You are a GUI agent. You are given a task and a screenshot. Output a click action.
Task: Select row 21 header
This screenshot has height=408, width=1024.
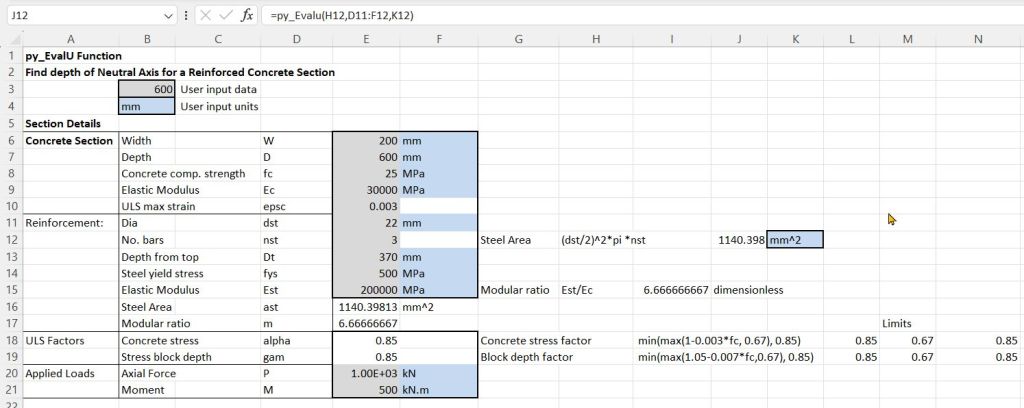click(x=10, y=389)
